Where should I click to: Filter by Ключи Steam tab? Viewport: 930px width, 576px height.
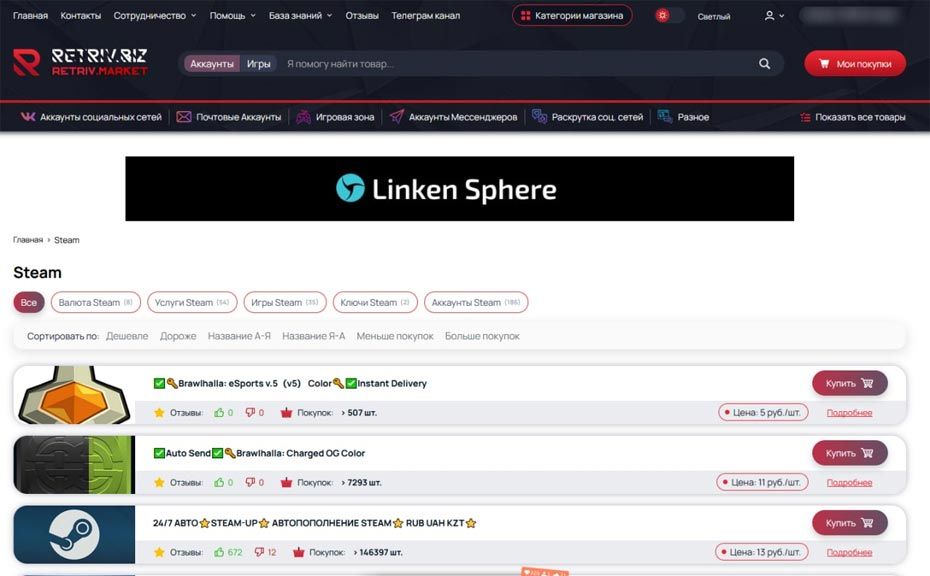[x=375, y=303]
